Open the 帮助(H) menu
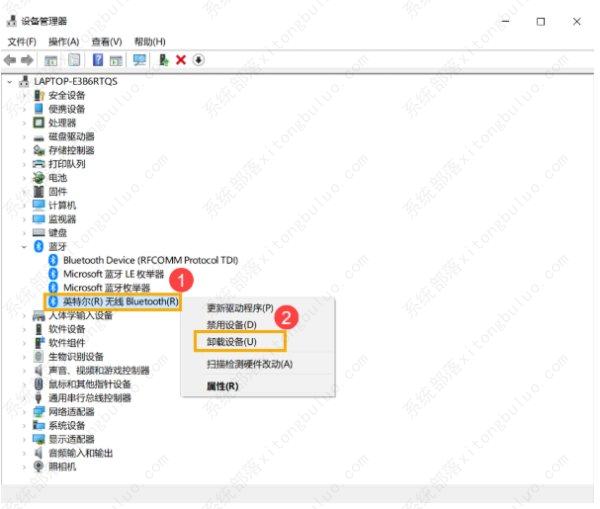The image size is (600, 509). point(150,41)
